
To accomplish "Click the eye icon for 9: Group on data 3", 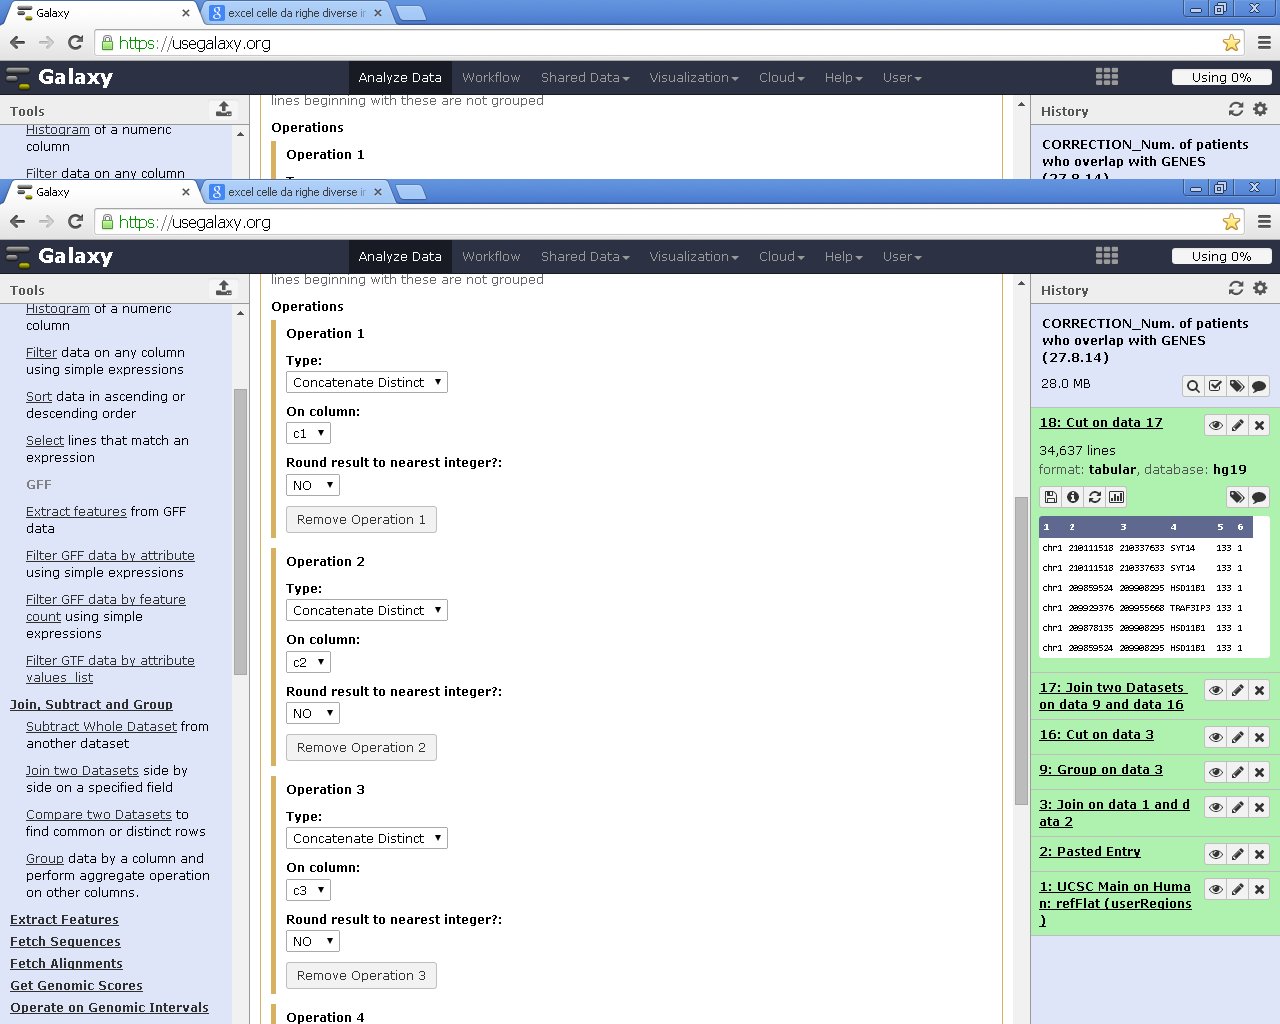I will click(1215, 772).
